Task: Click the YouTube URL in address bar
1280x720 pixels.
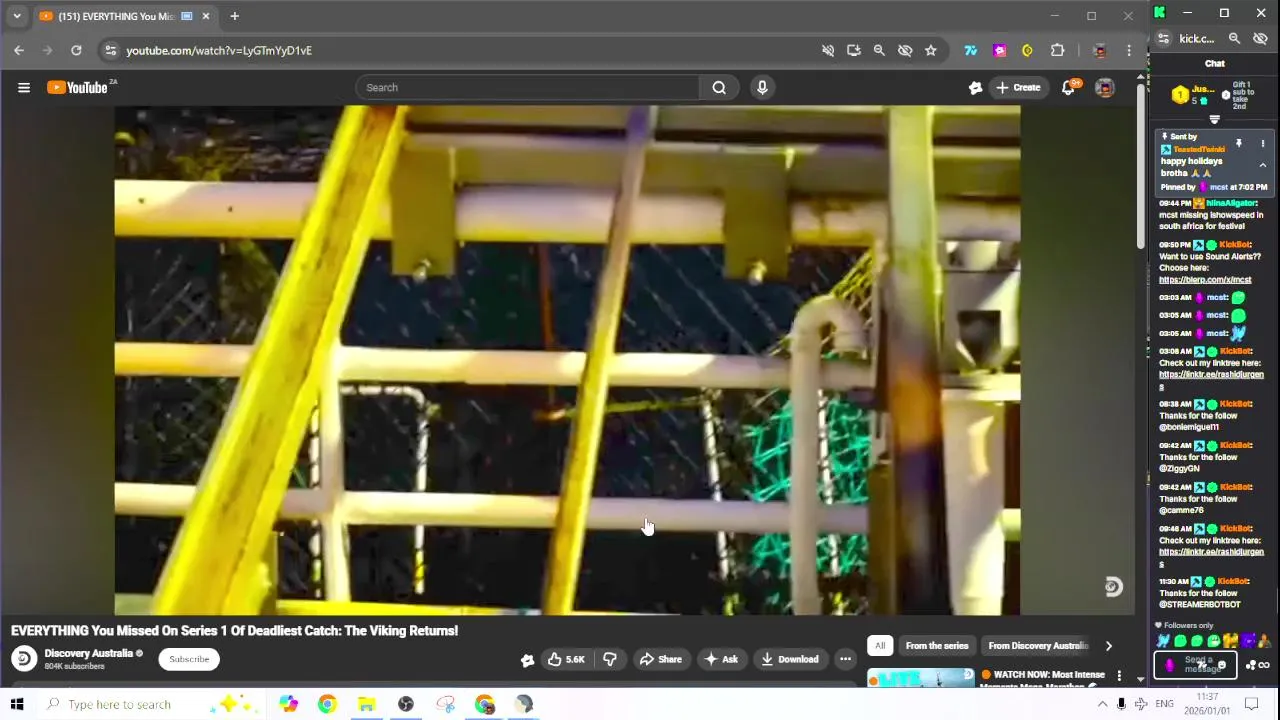Action: 219,50
